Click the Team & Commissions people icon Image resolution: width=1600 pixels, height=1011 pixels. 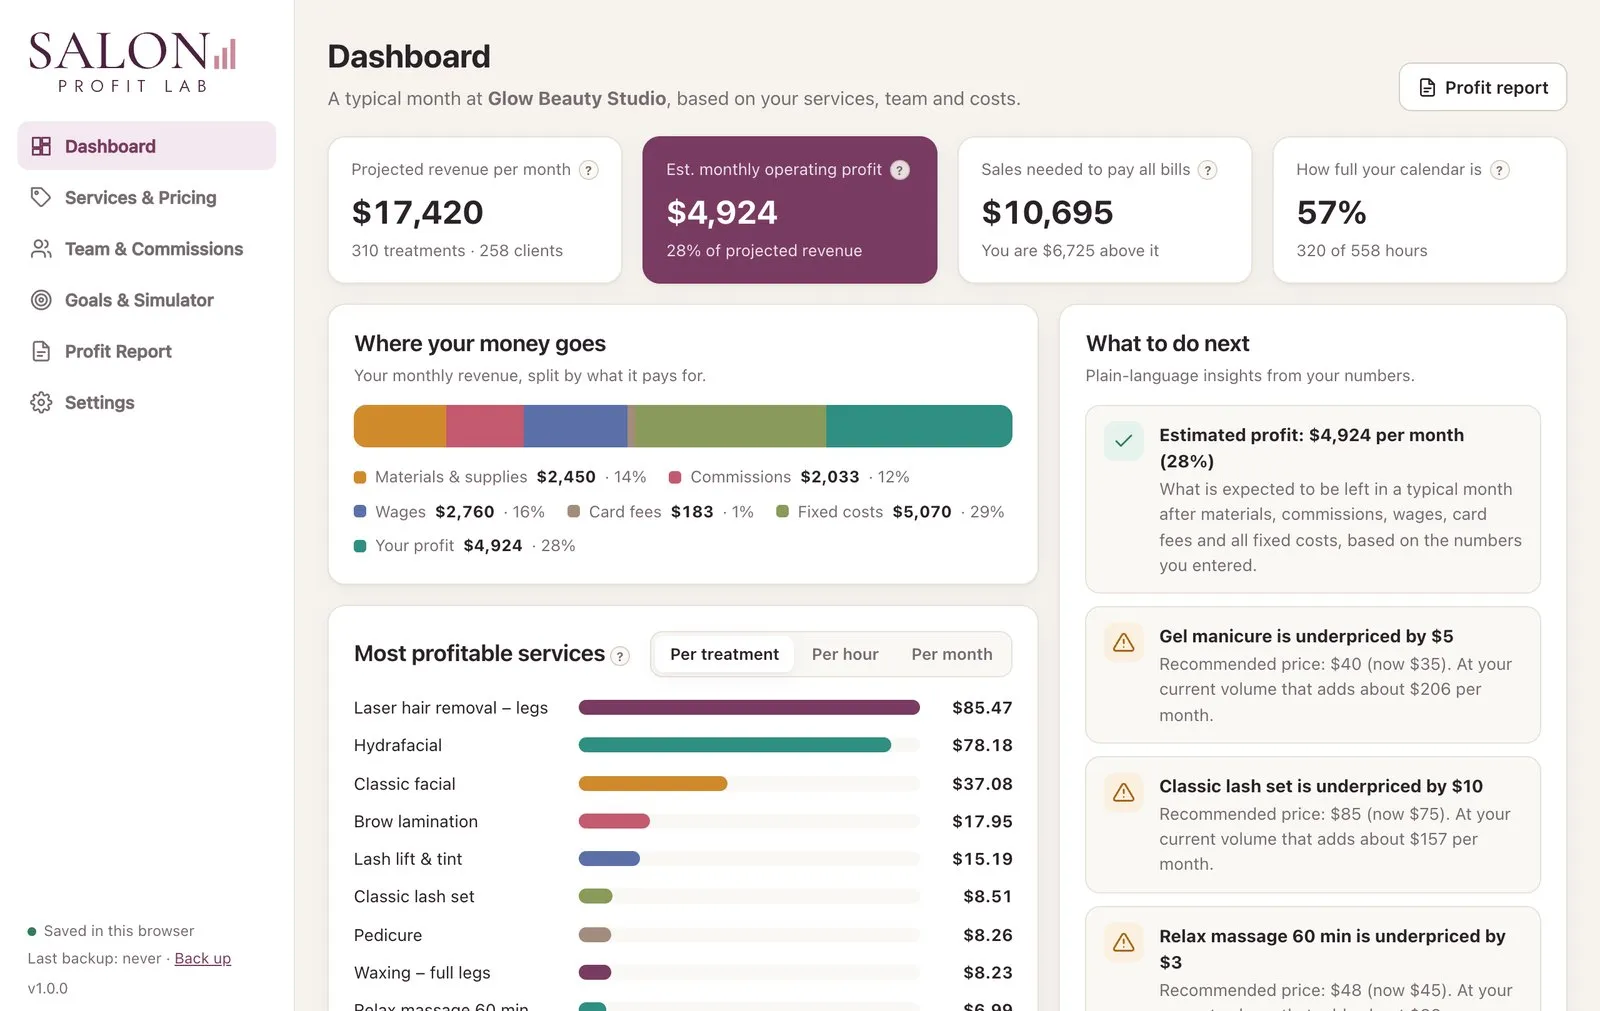[x=41, y=249]
